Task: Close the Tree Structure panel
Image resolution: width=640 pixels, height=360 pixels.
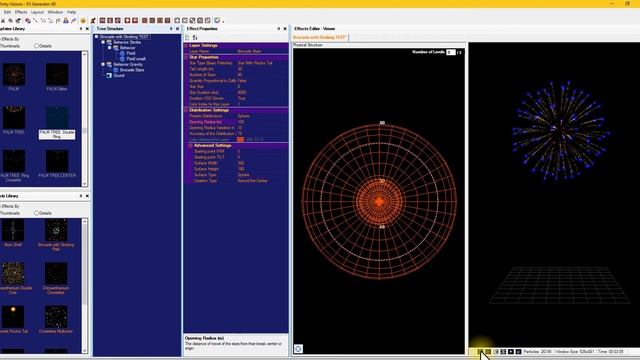Action: (x=178, y=29)
